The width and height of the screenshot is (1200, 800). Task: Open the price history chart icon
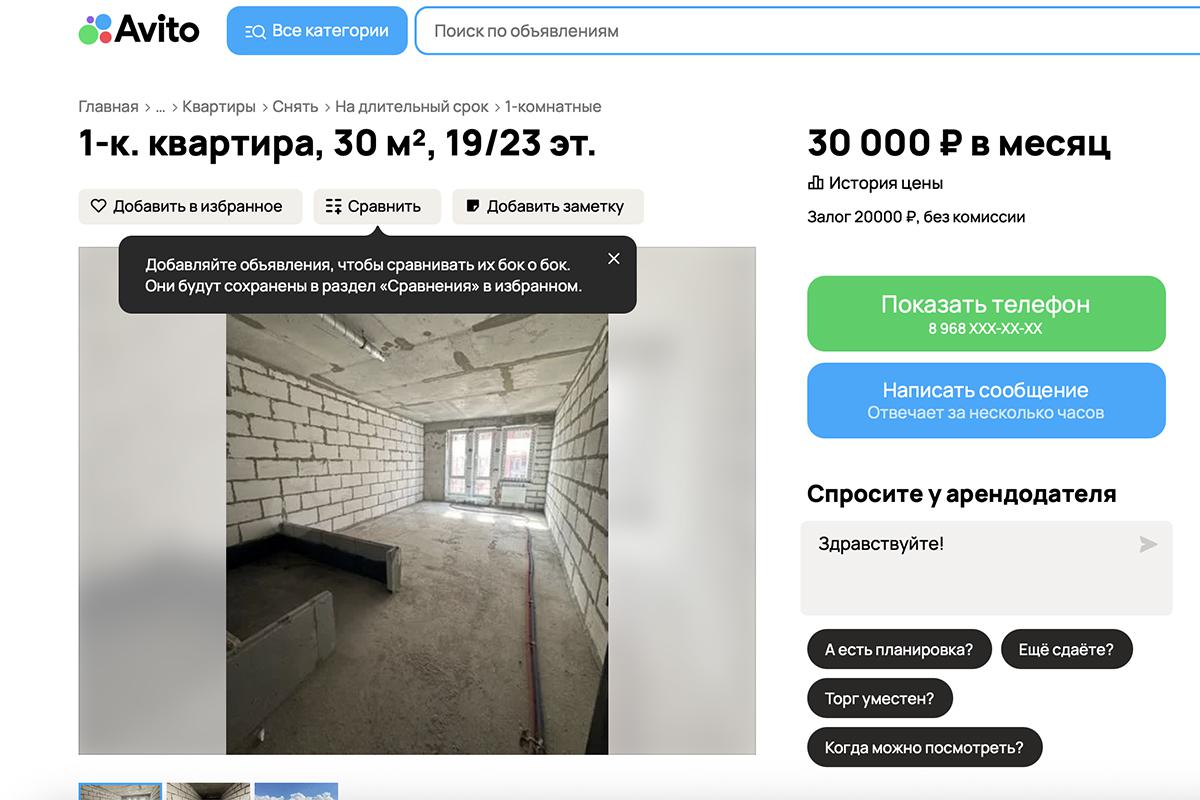pos(816,183)
